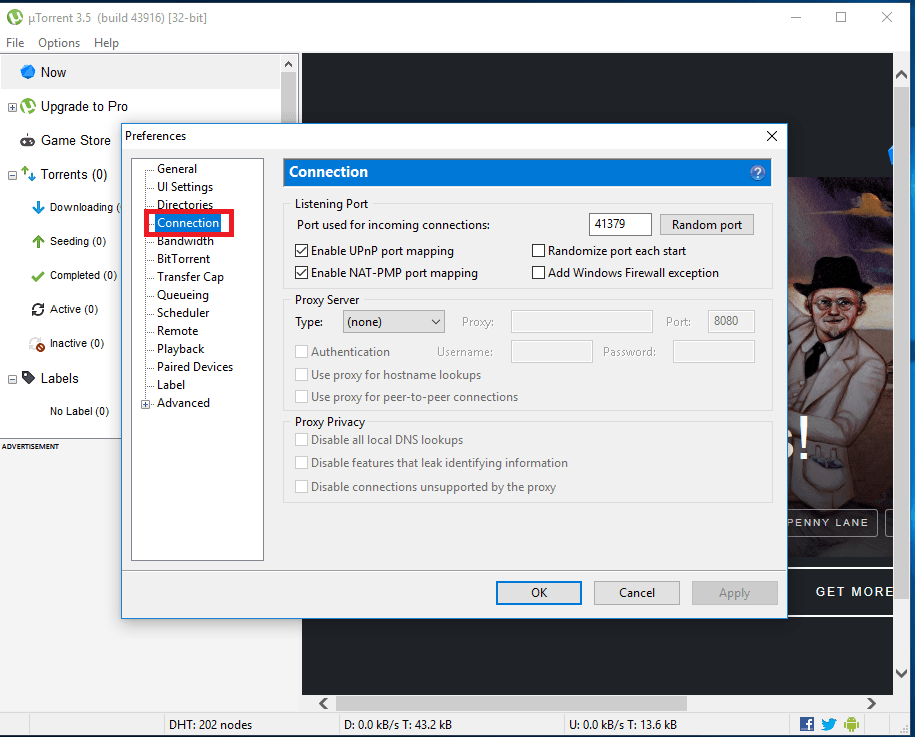The height and width of the screenshot is (737, 915).
Task: Confirm preferences with OK button
Action: (539, 593)
